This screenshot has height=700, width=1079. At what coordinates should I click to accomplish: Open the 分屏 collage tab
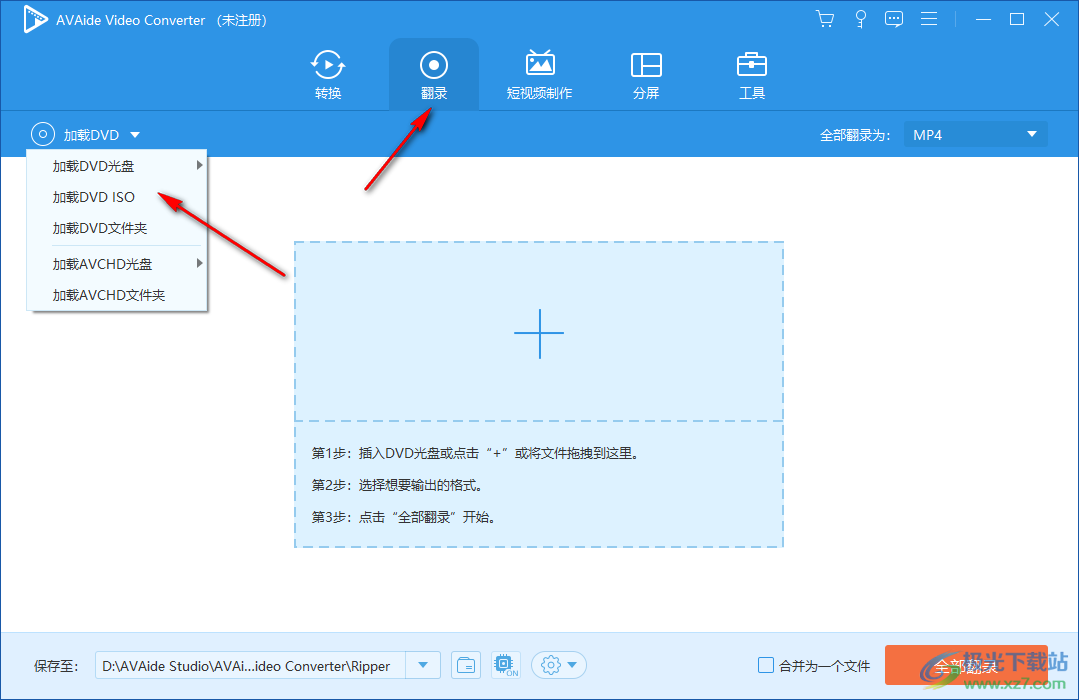click(x=646, y=74)
